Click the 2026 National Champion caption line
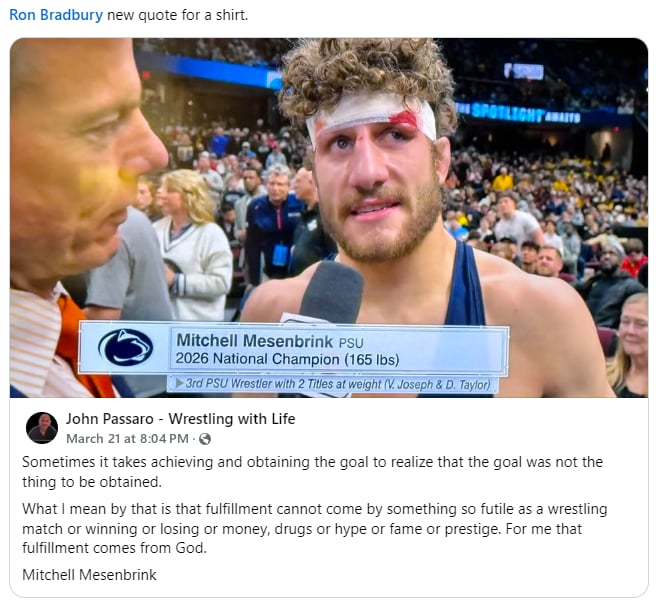656x601 pixels. pos(287,359)
